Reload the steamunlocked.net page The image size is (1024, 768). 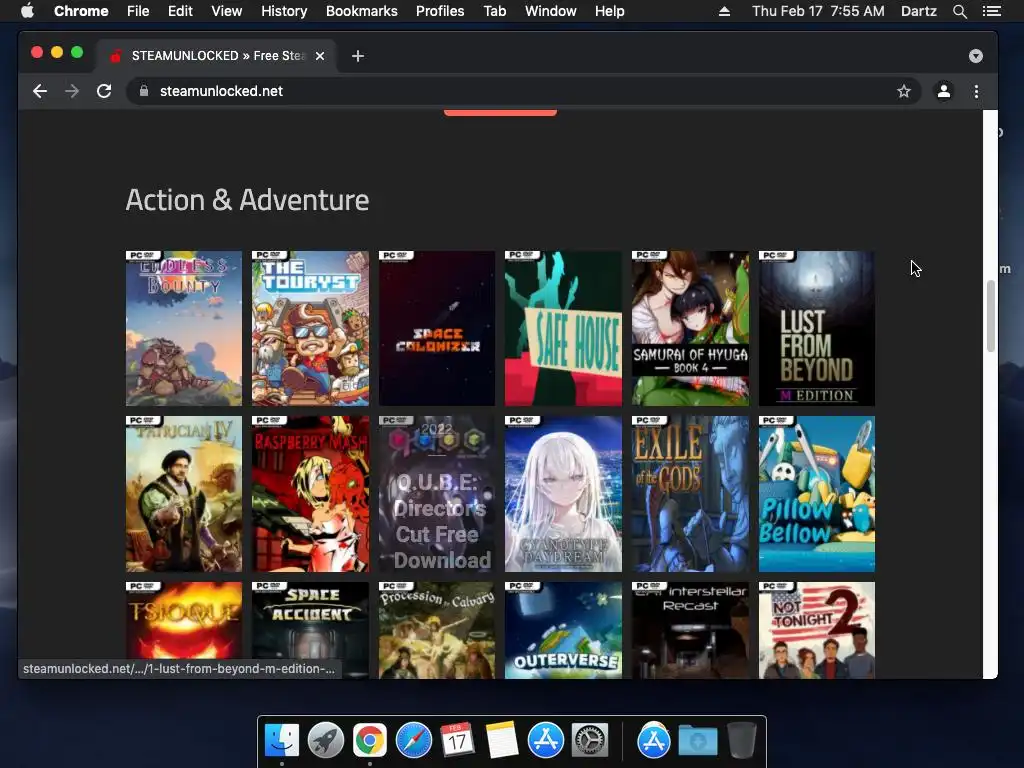pyautogui.click(x=104, y=91)
